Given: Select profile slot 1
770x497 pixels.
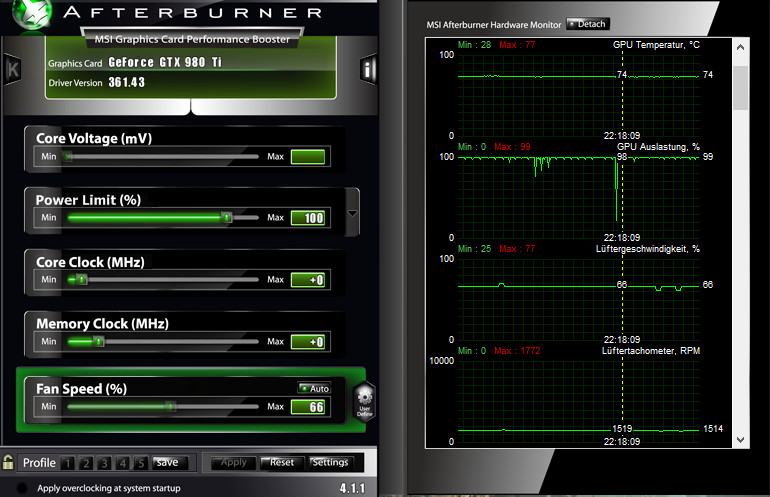Looking at the screenshot, I should pos(68,463).
